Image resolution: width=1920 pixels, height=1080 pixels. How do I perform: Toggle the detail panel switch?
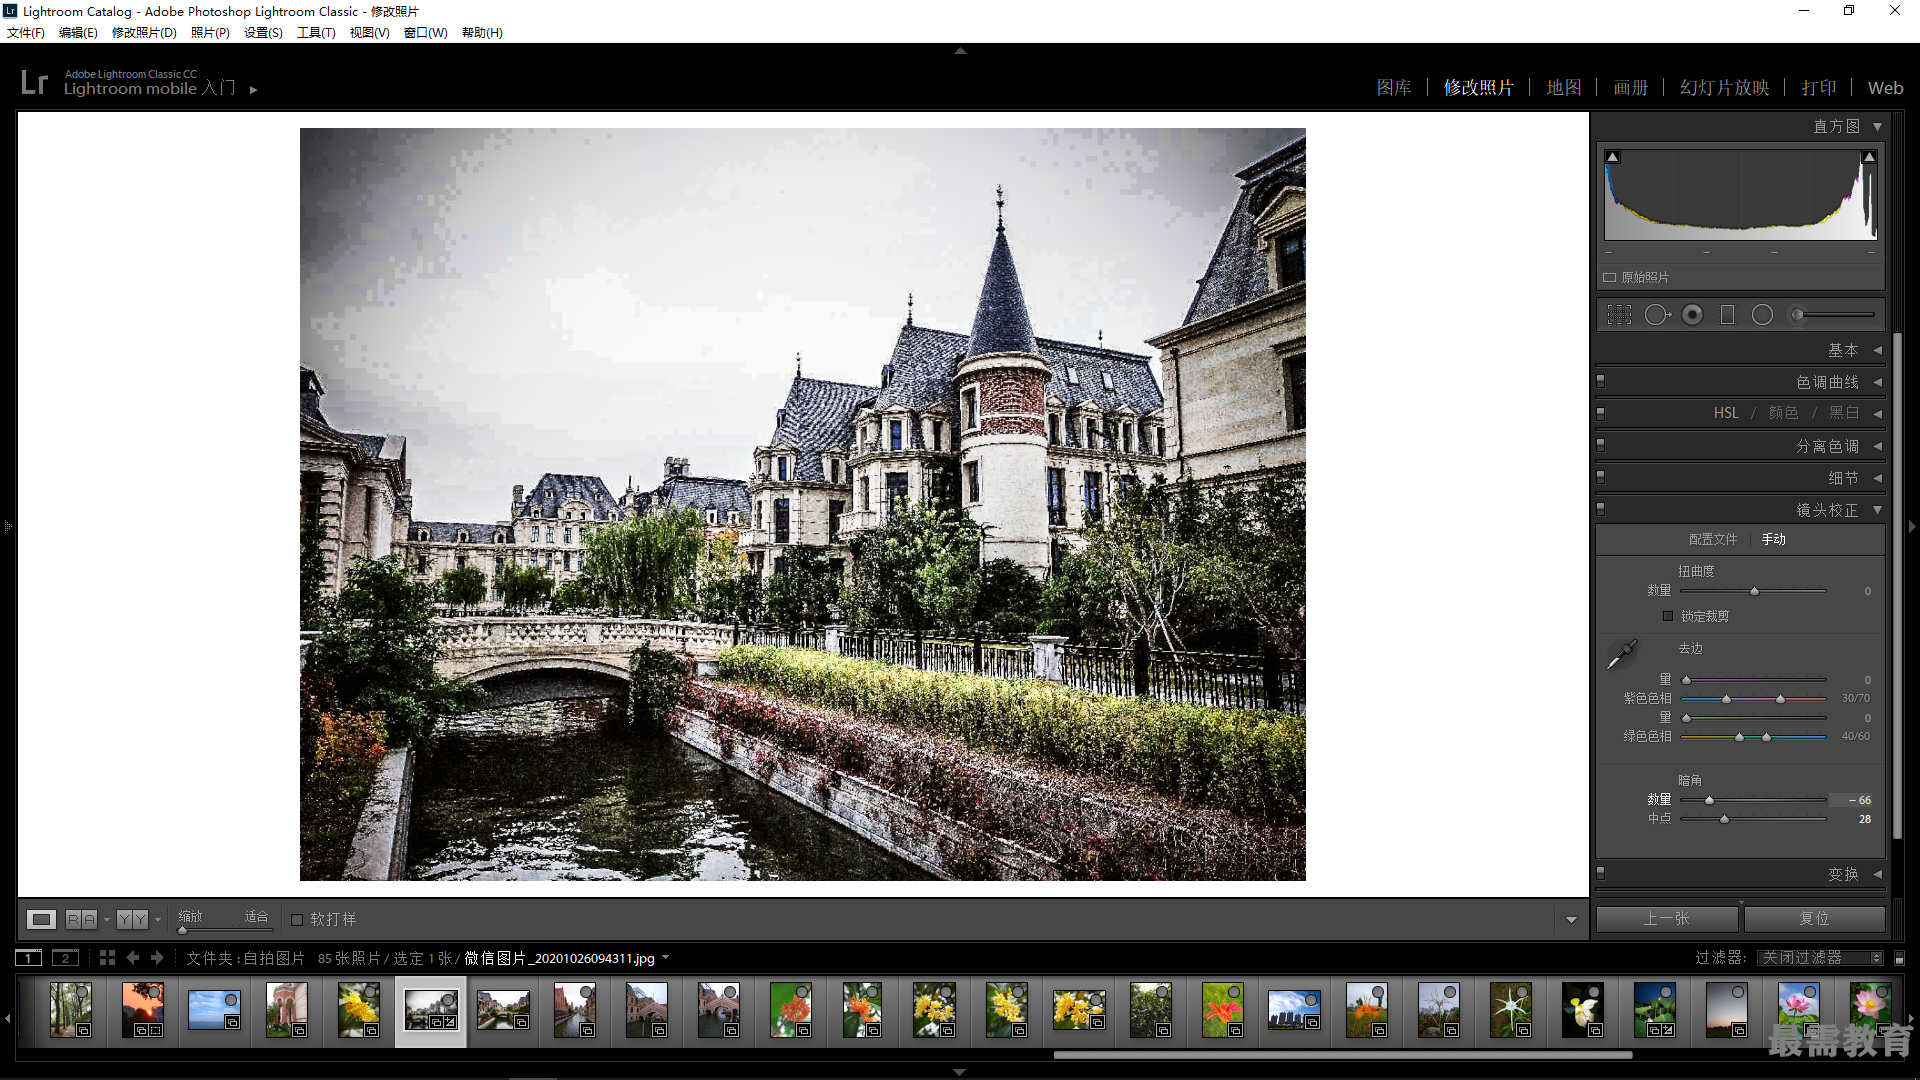coord(1601,477)
